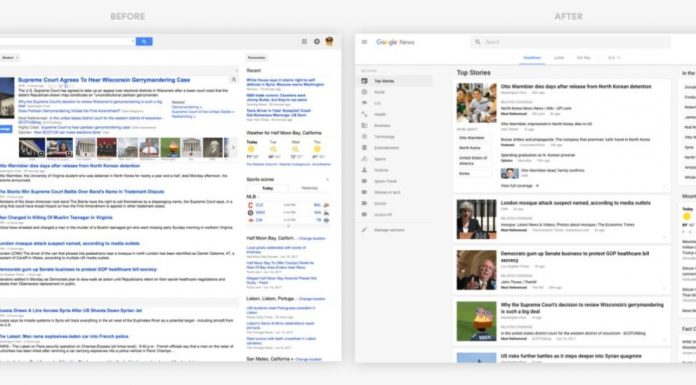Select the U.S. flag icon in sidebar
Screen dimensions: 696x385
click(364, 103)
